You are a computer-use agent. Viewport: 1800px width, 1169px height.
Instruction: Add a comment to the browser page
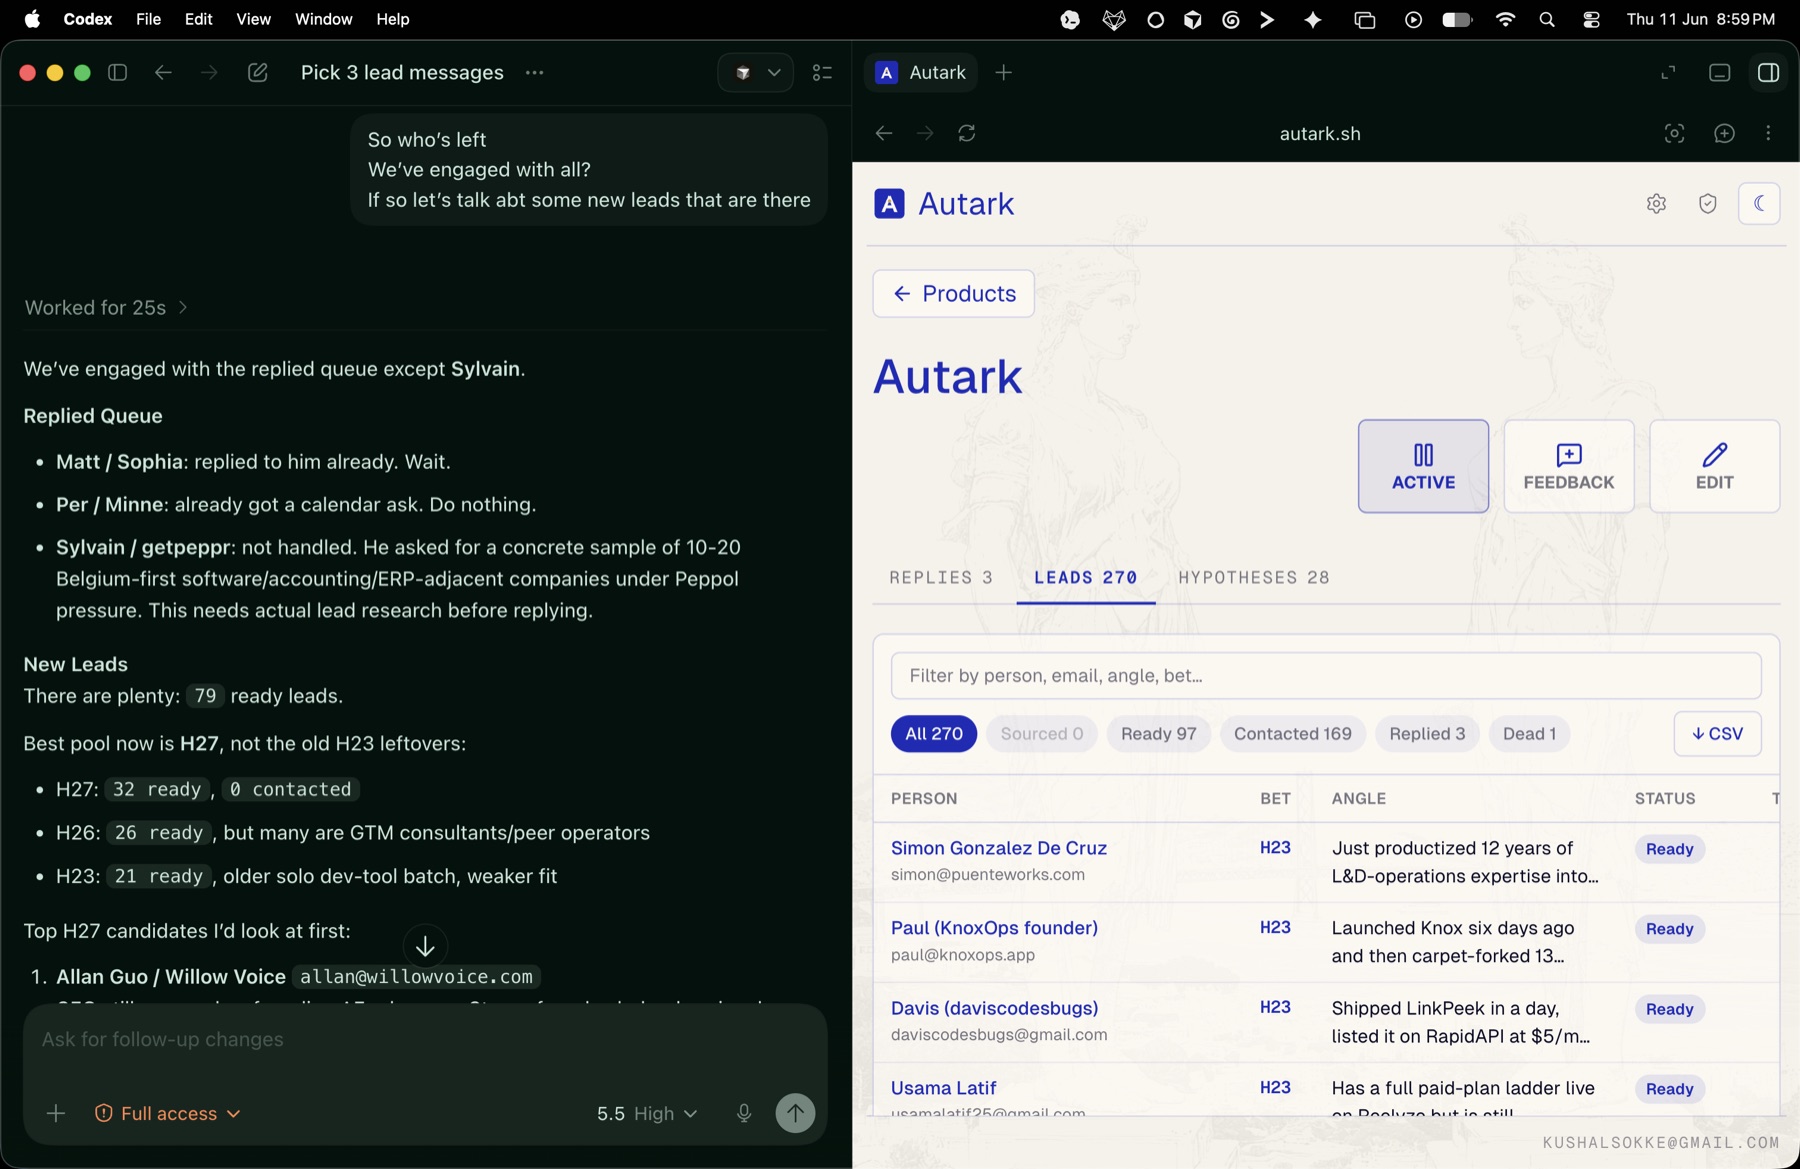tap(1724, 133)
